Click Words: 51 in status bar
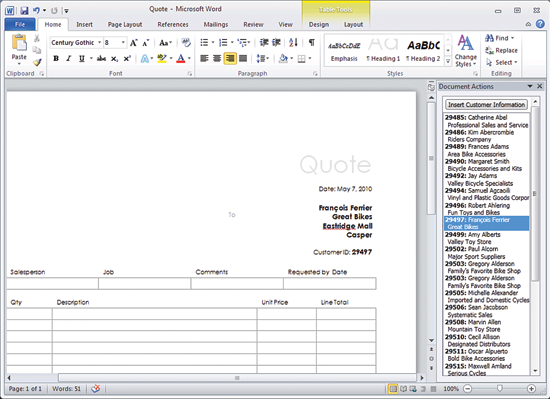The image size is (550, 399). (66, 388)
